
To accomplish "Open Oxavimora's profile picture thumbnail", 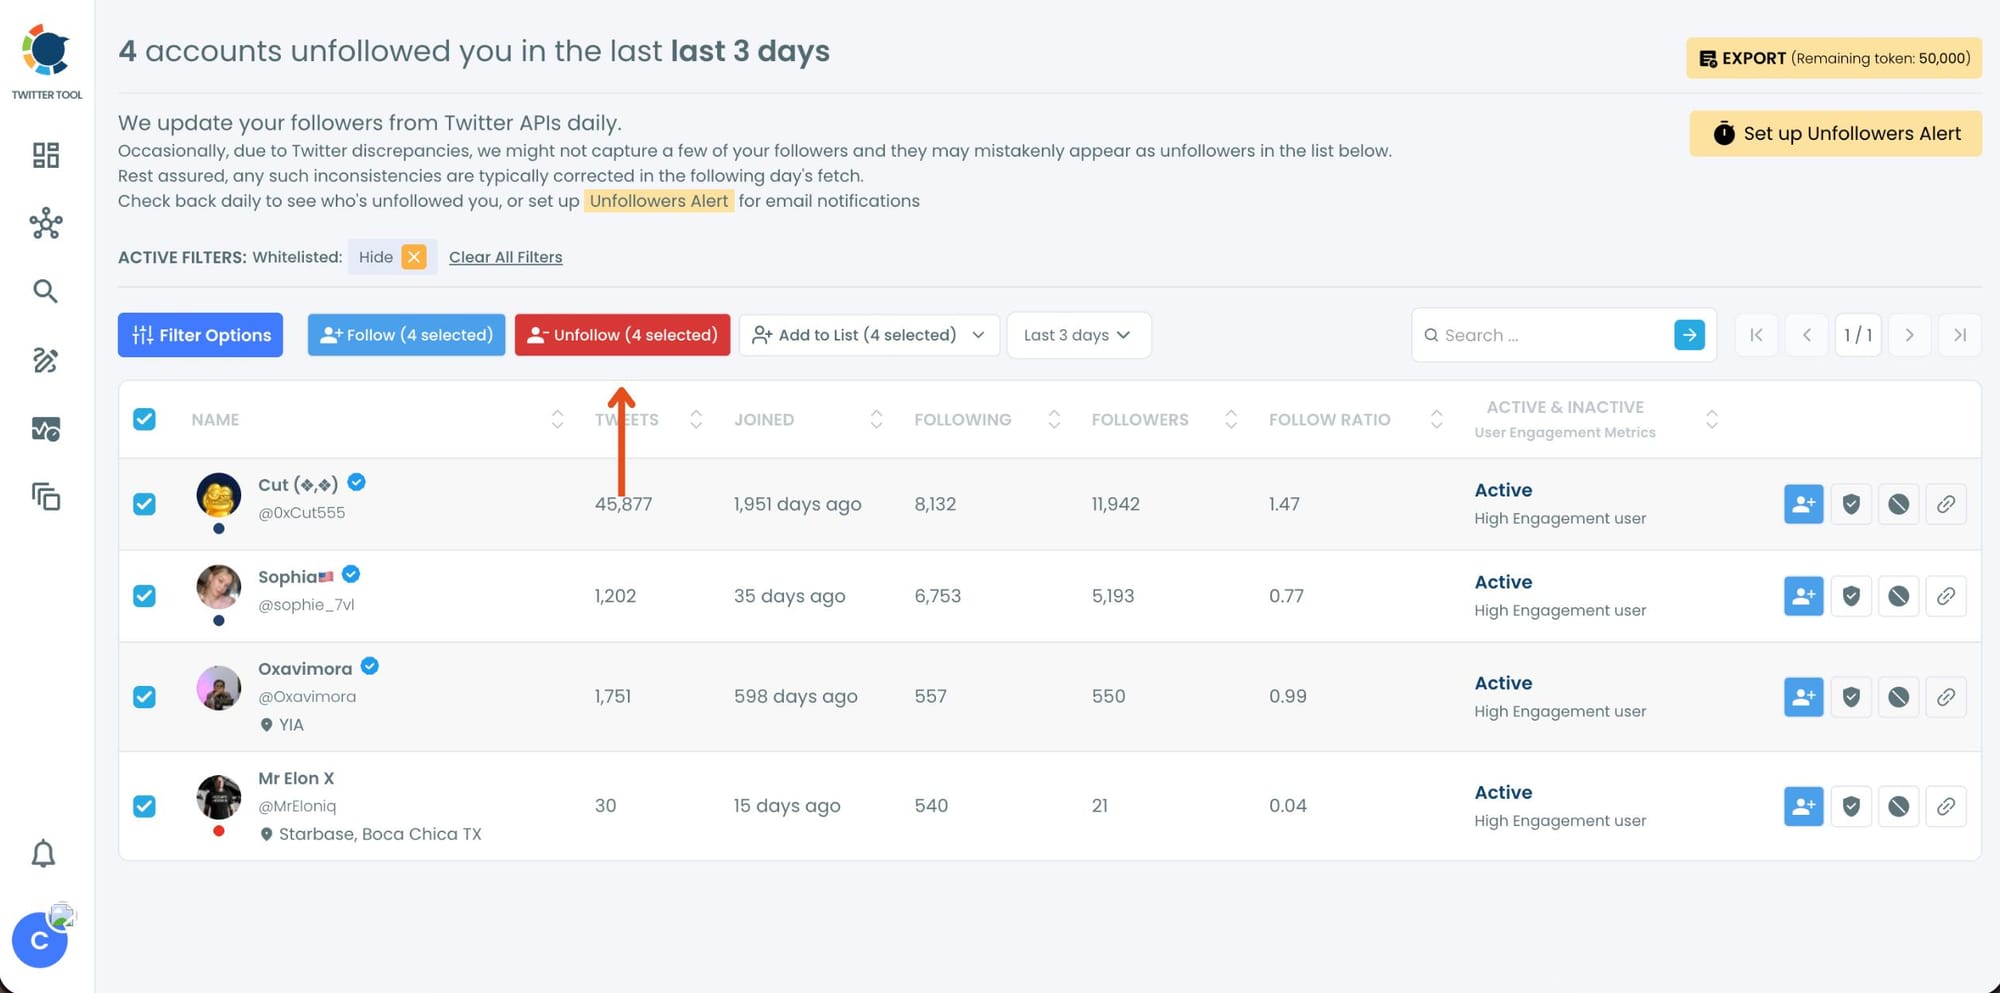I will (x=219, y=688).
